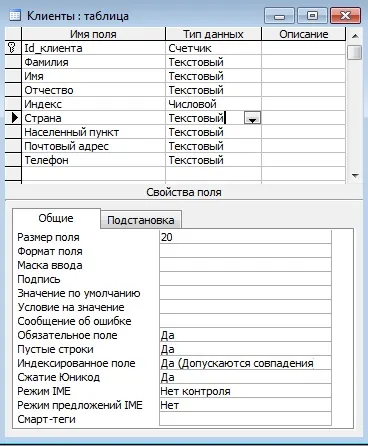Click the Условие на значение field
Viewport: 368px width, 446px height.
tap(245, 307)
